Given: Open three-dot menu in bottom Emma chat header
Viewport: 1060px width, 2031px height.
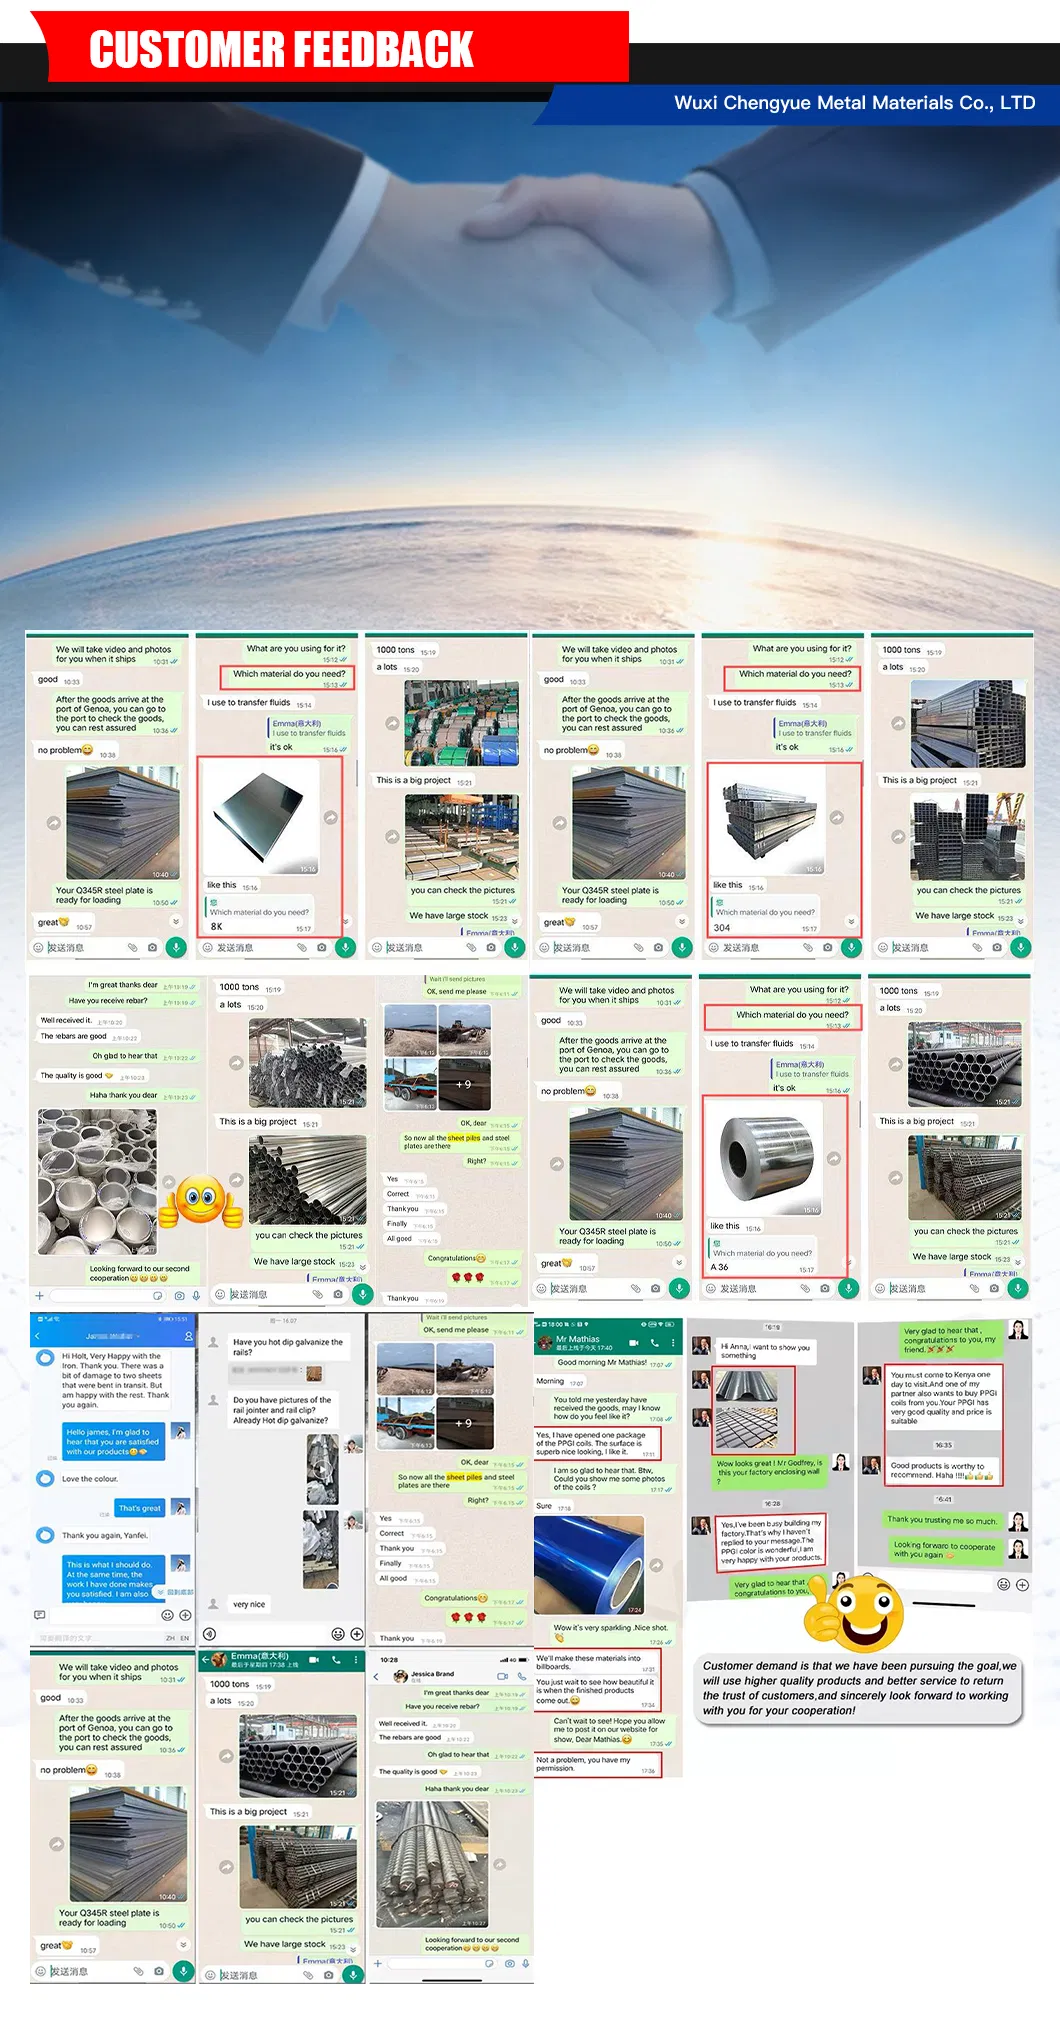Looking at the screenshot, I should tap(356, 1660).
